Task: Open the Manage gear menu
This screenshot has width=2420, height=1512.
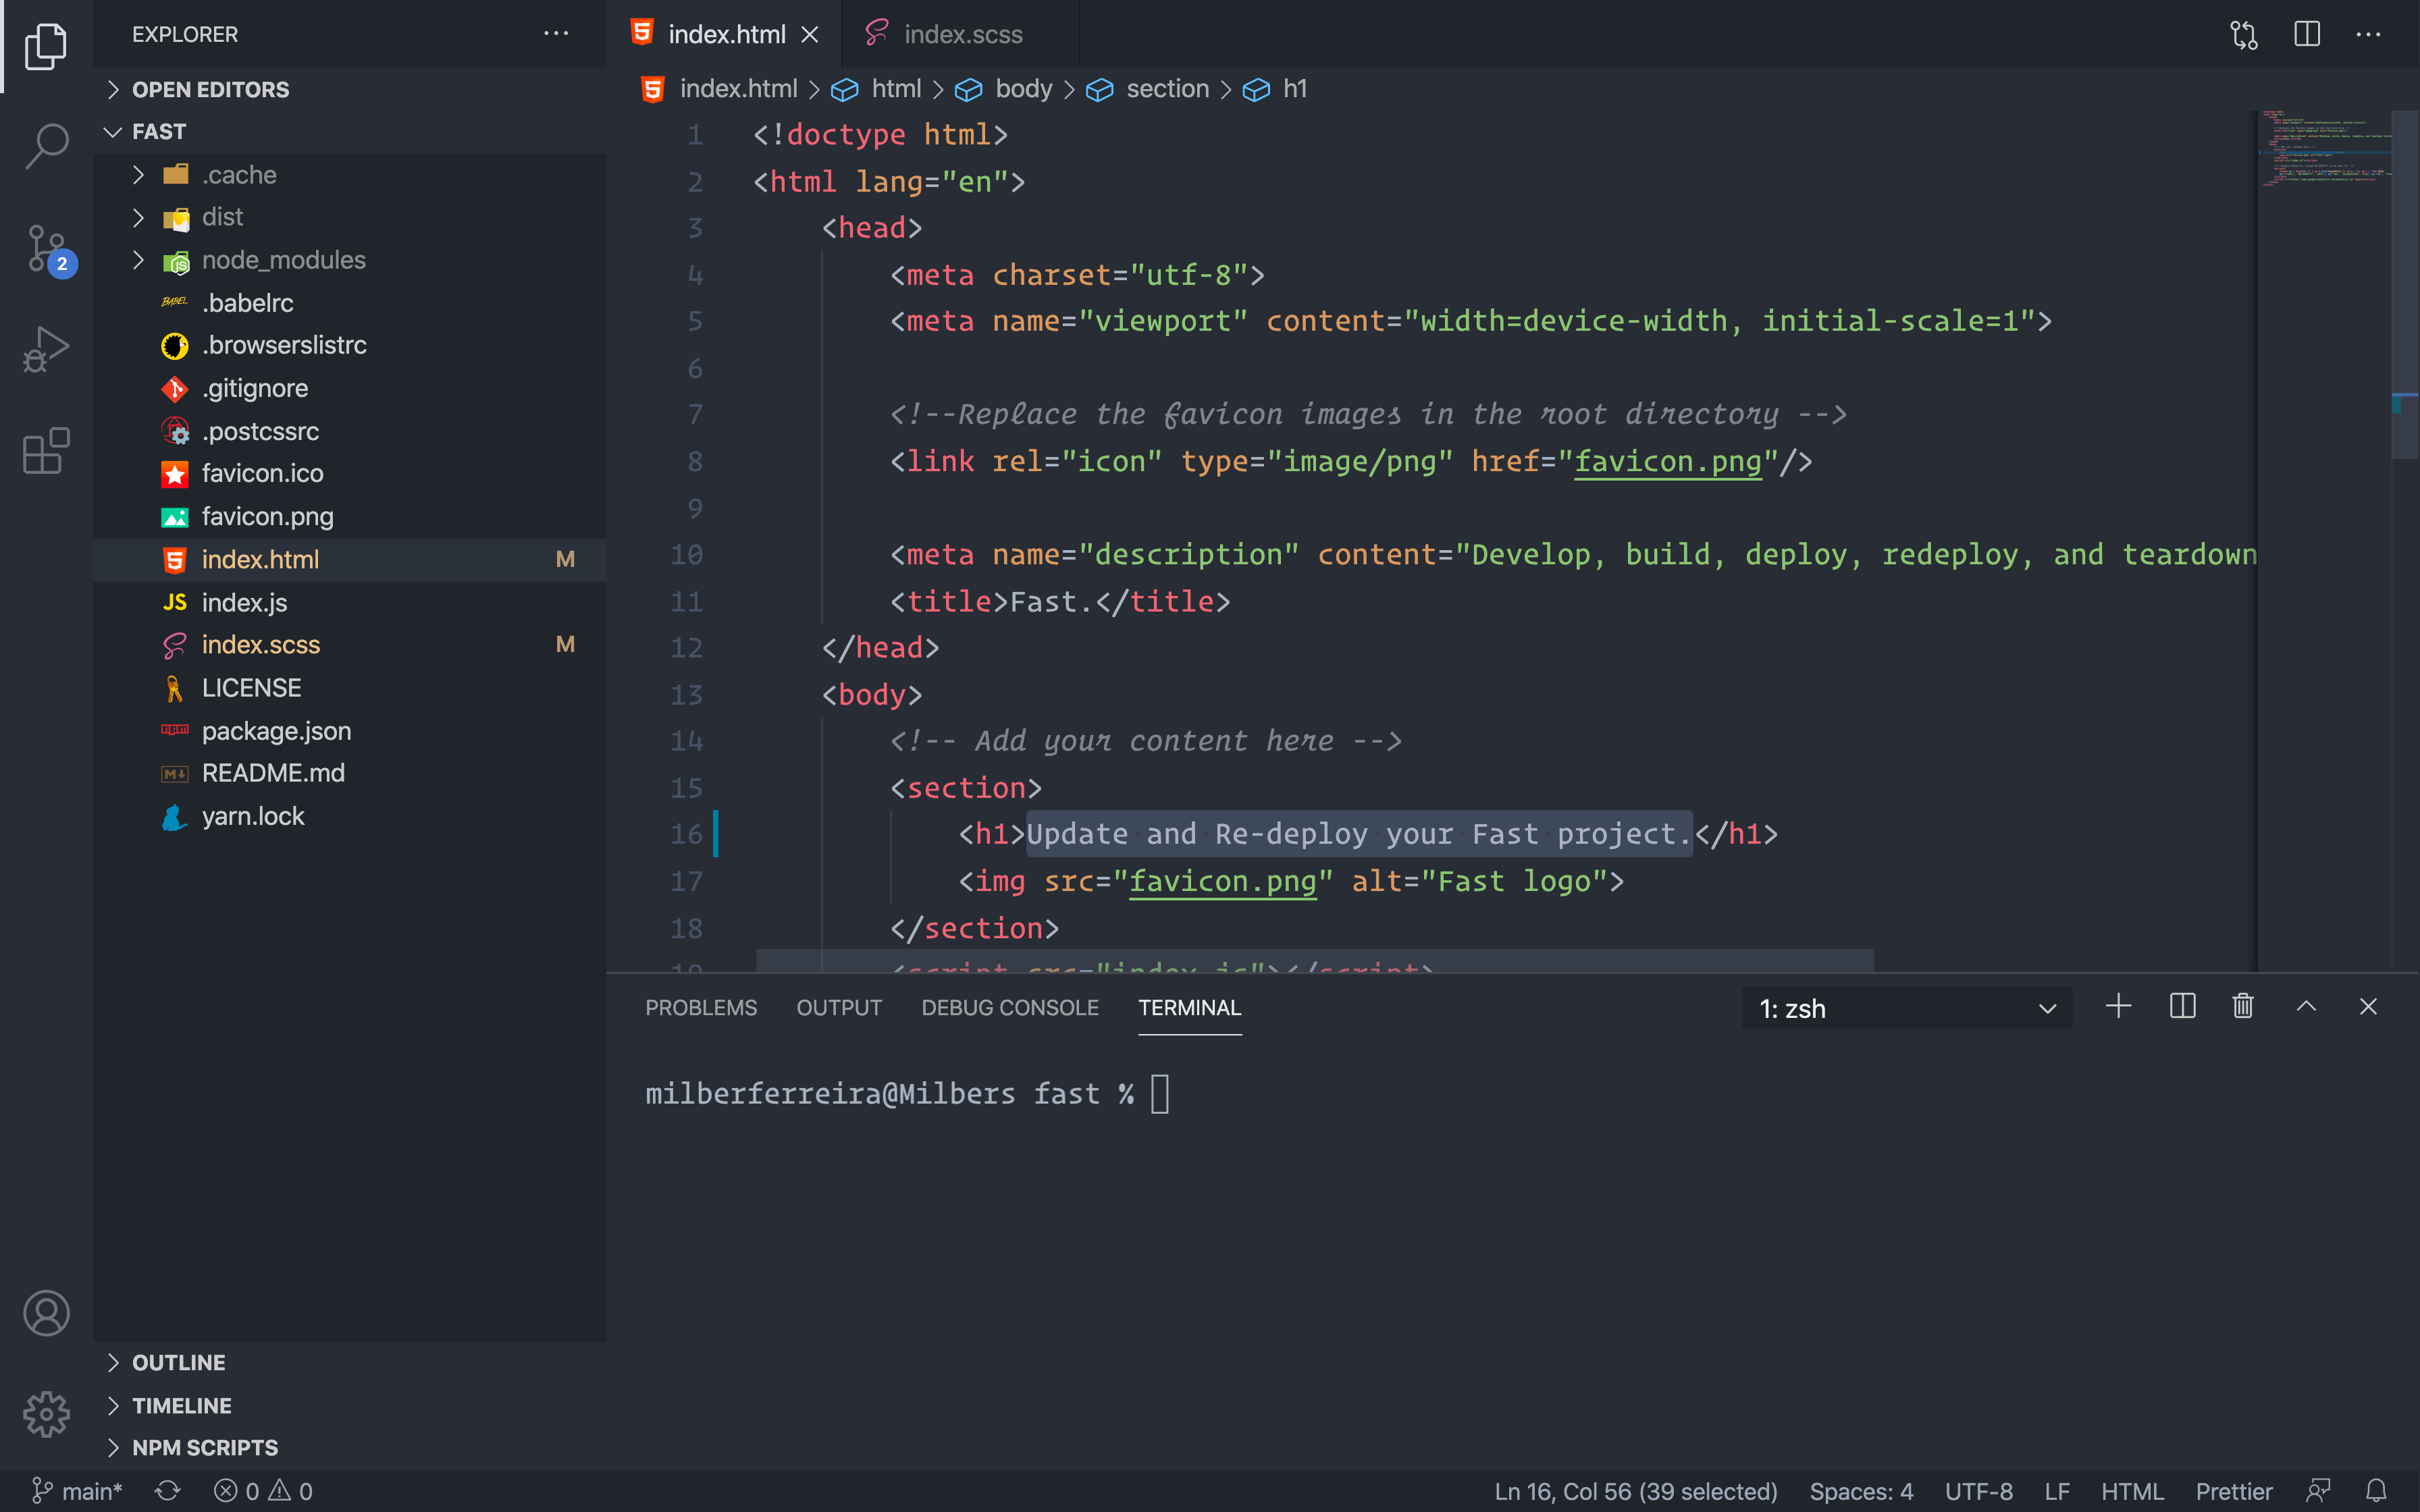Action: pyautogui.click(x=46, y=1414)
